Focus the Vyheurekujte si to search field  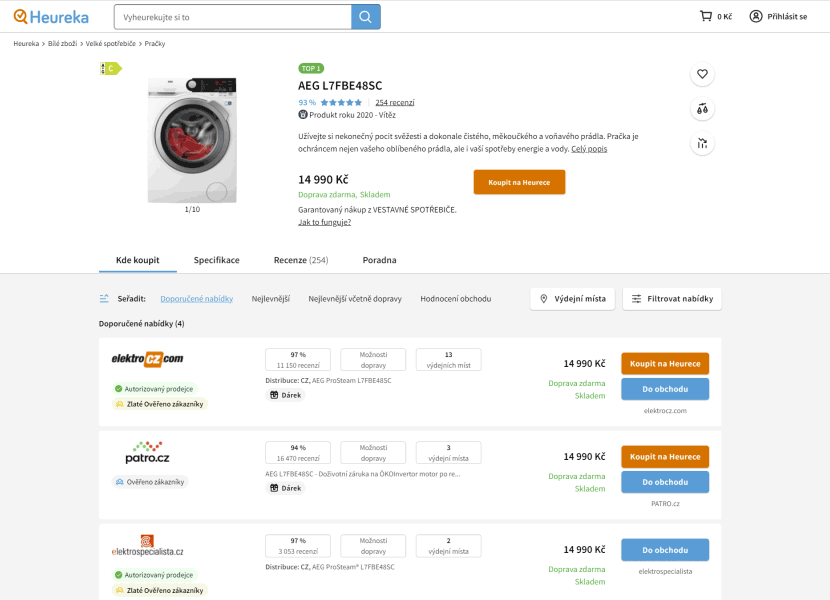pyautogui.click(x=232, y=17)
